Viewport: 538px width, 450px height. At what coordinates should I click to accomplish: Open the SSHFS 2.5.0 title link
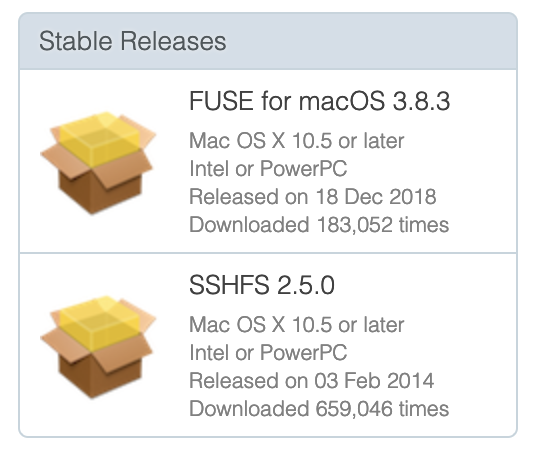(x=262, y=285)
